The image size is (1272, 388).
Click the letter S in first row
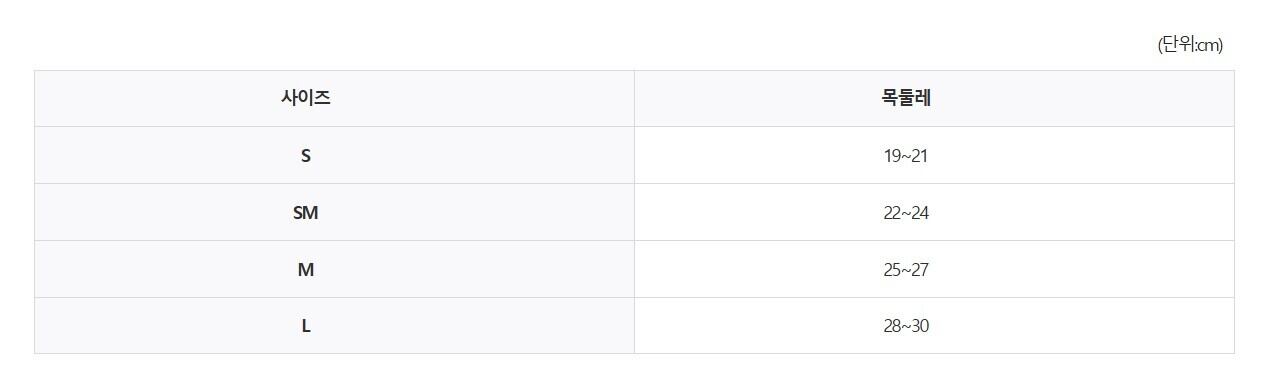(x=306, y=156)
